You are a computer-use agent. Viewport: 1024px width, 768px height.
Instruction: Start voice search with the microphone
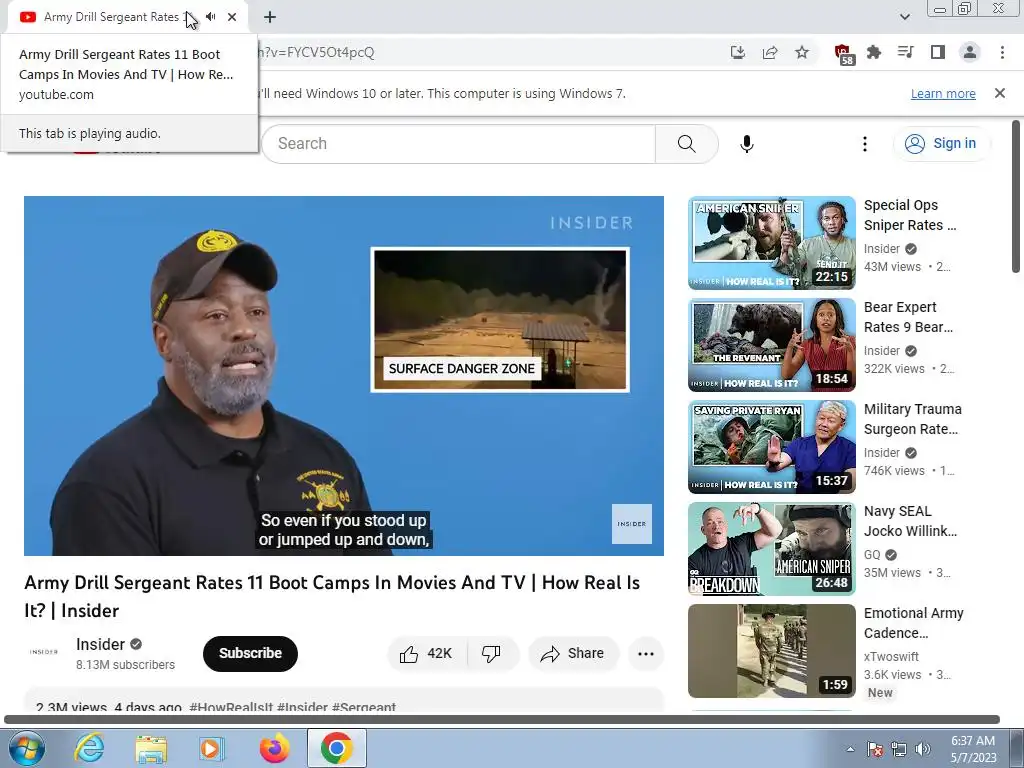pos(747,144)
